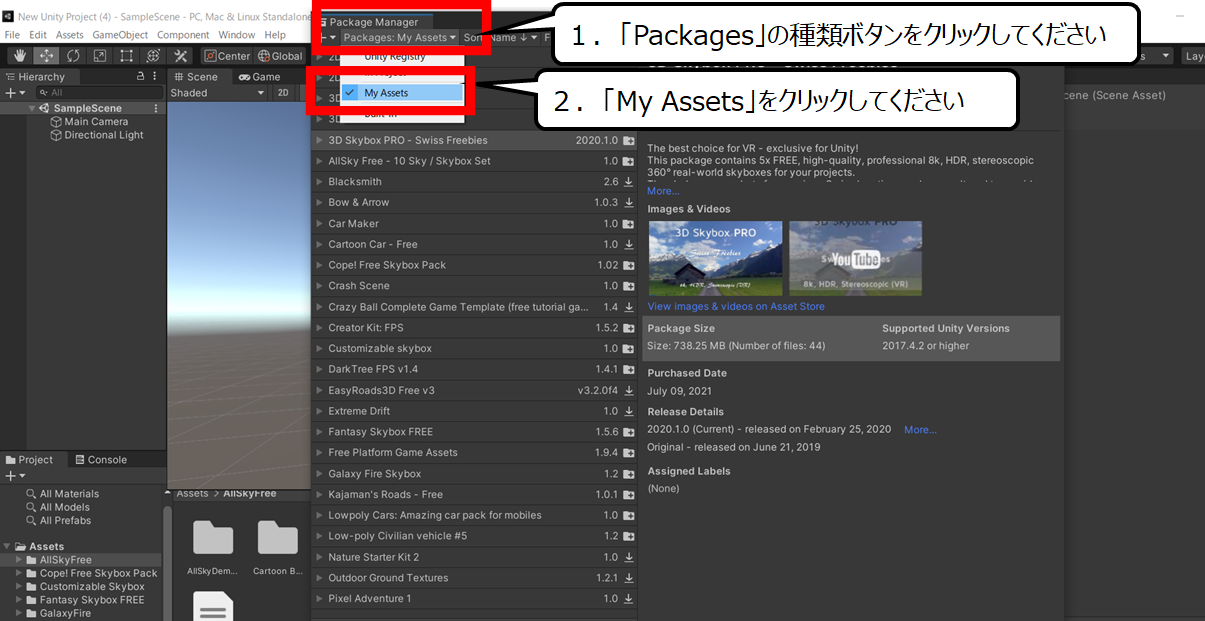
Task: Open the Shaded draw mode dropdown
Action: 217,93
